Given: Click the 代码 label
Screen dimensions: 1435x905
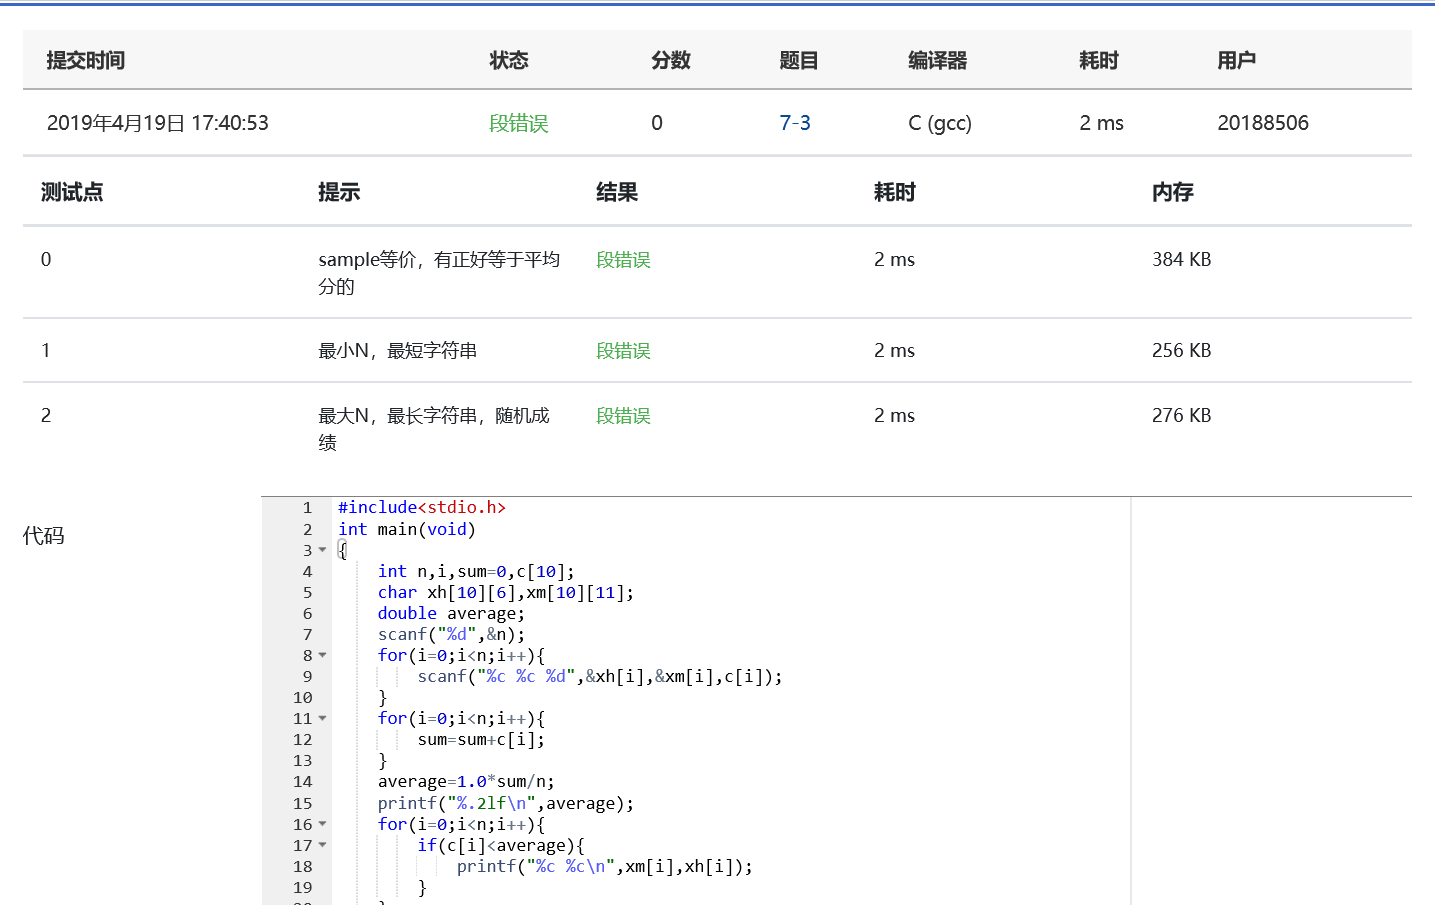Looking at the screenshot, I should [x=44, y=536].
